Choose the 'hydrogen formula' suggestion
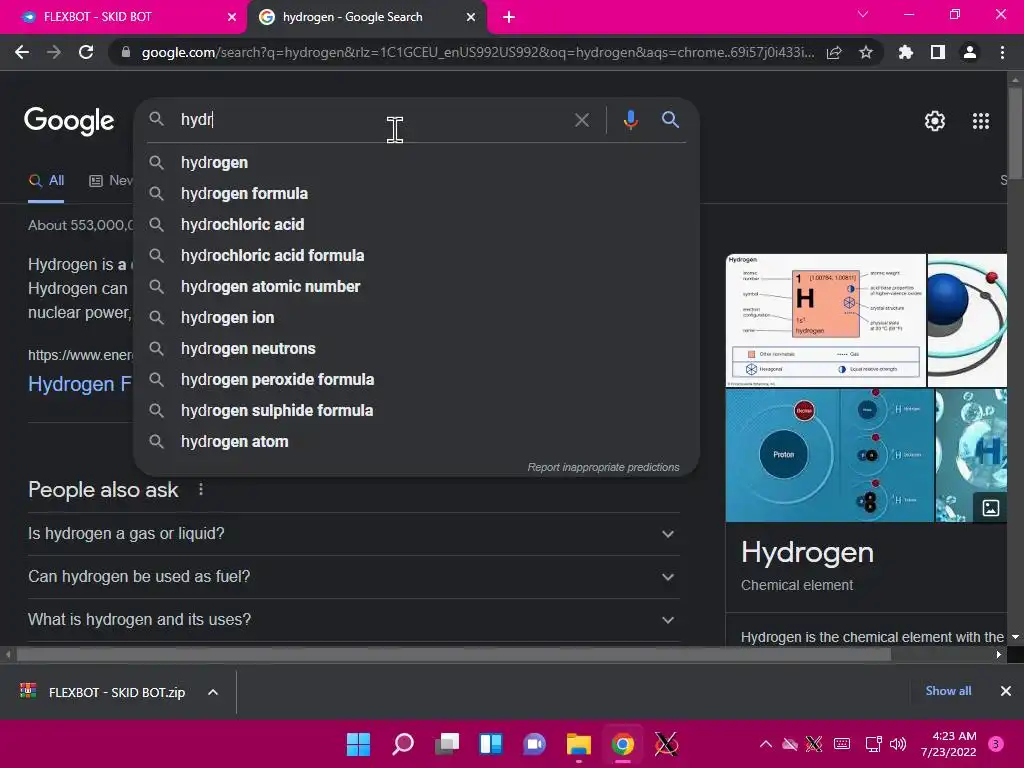Image resolution: width=1024 pixels, height=768 pixels. click(417, 193)
